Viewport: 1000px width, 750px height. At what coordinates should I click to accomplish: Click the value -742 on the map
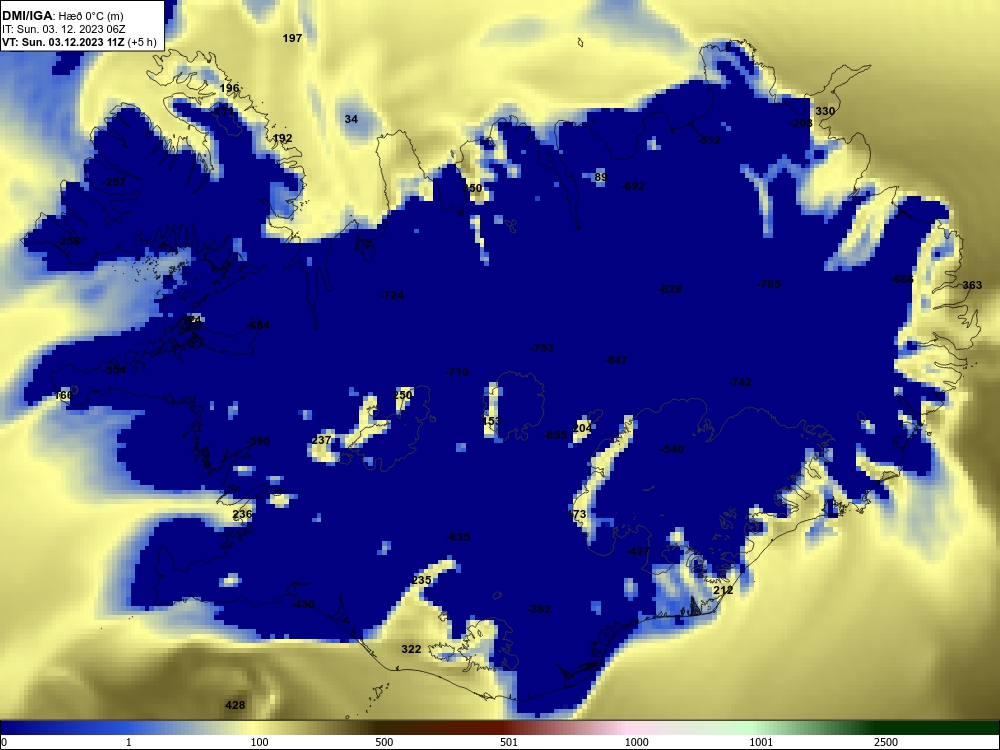[x=740, y=382]
